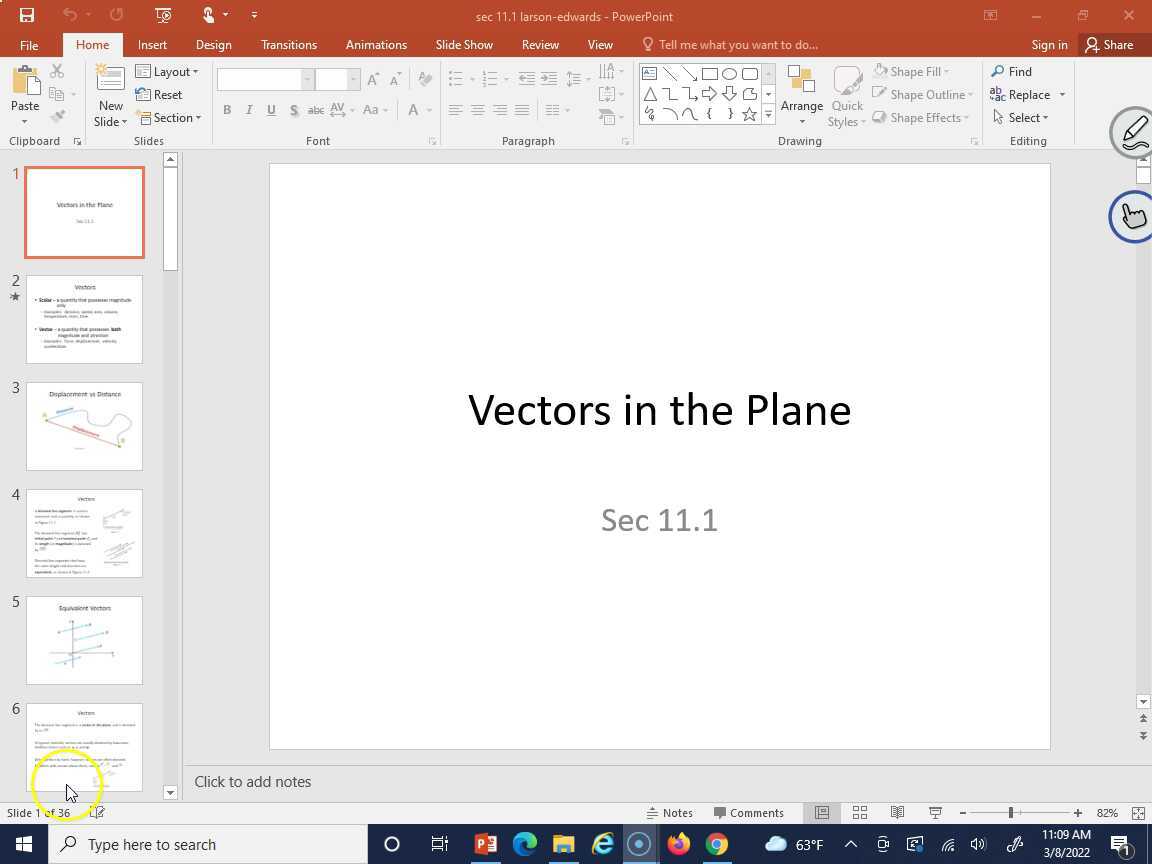Expand the Select dropdown in Editing

click(1021, 117)
